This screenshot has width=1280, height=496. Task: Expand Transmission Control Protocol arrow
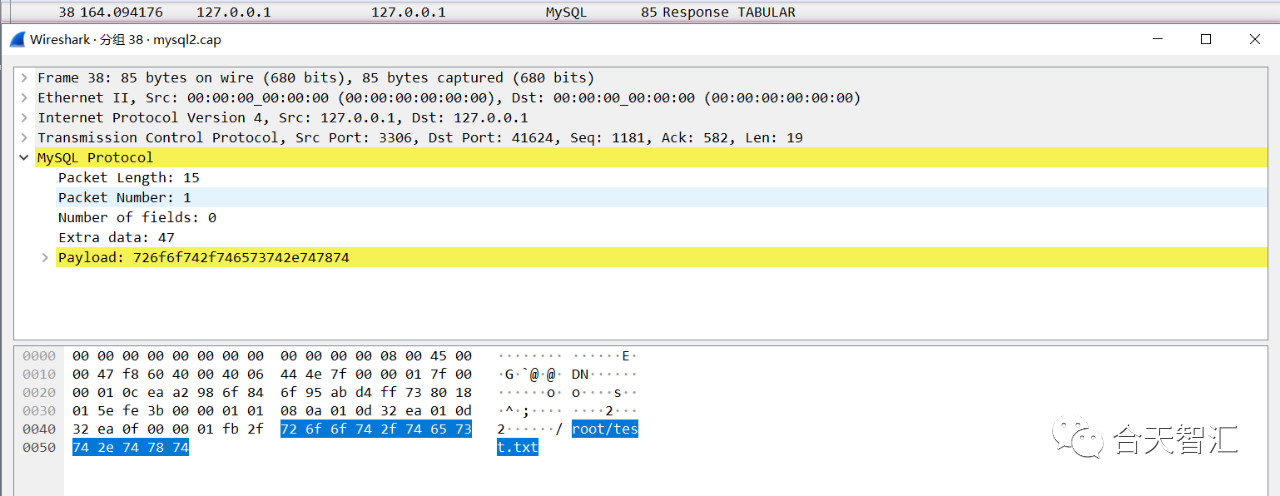pyautogui.click(x=24, y=138)
